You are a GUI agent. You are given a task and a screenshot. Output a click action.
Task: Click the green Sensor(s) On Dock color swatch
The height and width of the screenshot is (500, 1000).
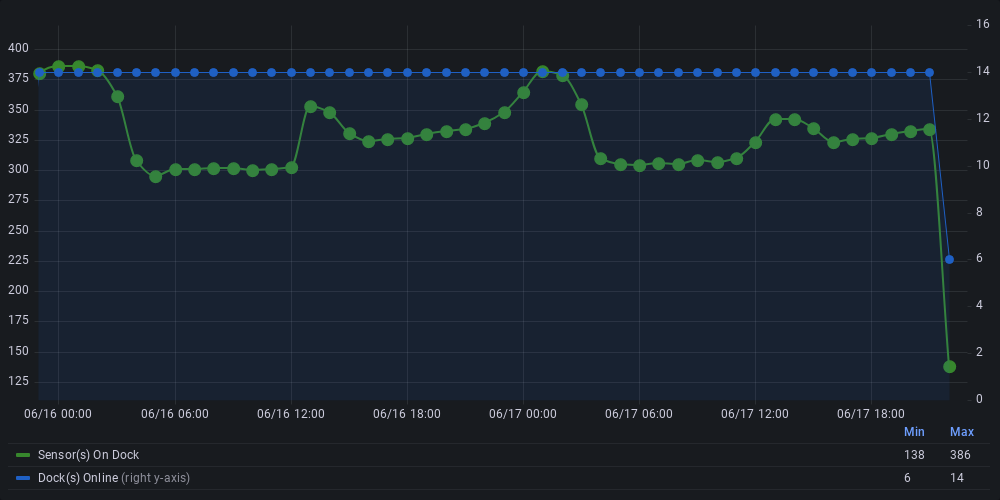[x=23, y=455]
